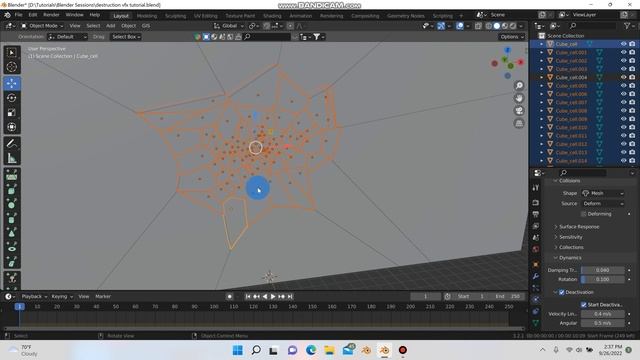This screenshot has height=360, width=640.
Task: Disable render camera icon for Cube_cell.007
Action: (x=632, y=102)
